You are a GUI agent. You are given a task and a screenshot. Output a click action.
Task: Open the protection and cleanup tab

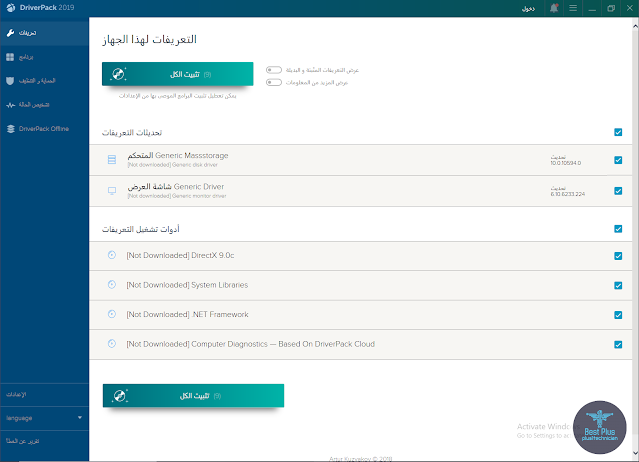point(44,81)
